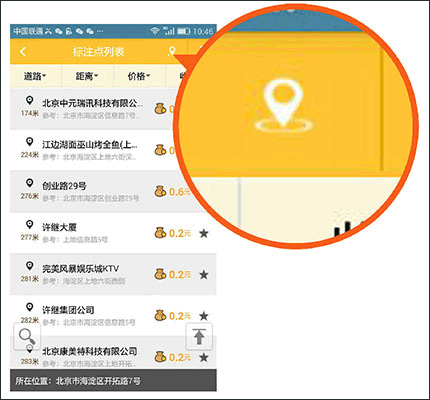Open map pin view from header
The height and width of the screenshot is (400, 430).
point(172,51)
